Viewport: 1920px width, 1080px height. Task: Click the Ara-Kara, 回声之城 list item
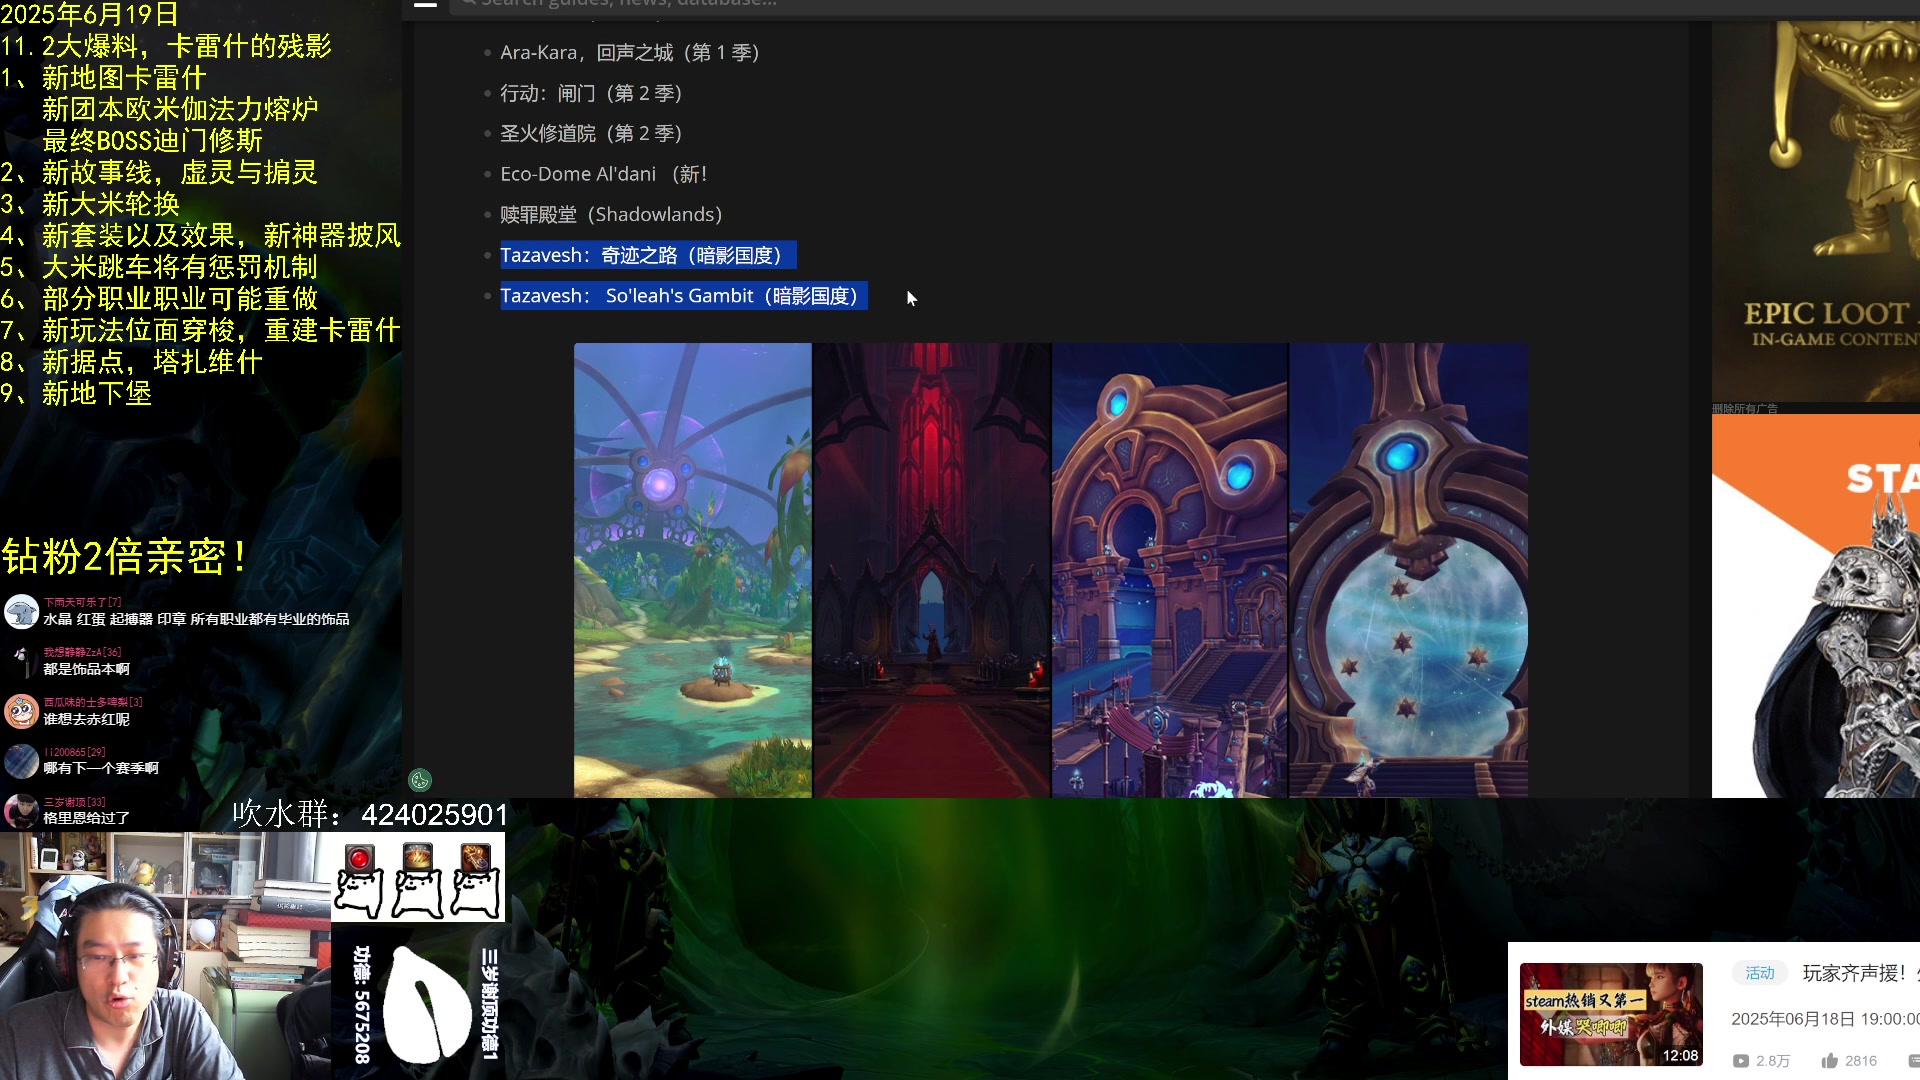[630, 52]
